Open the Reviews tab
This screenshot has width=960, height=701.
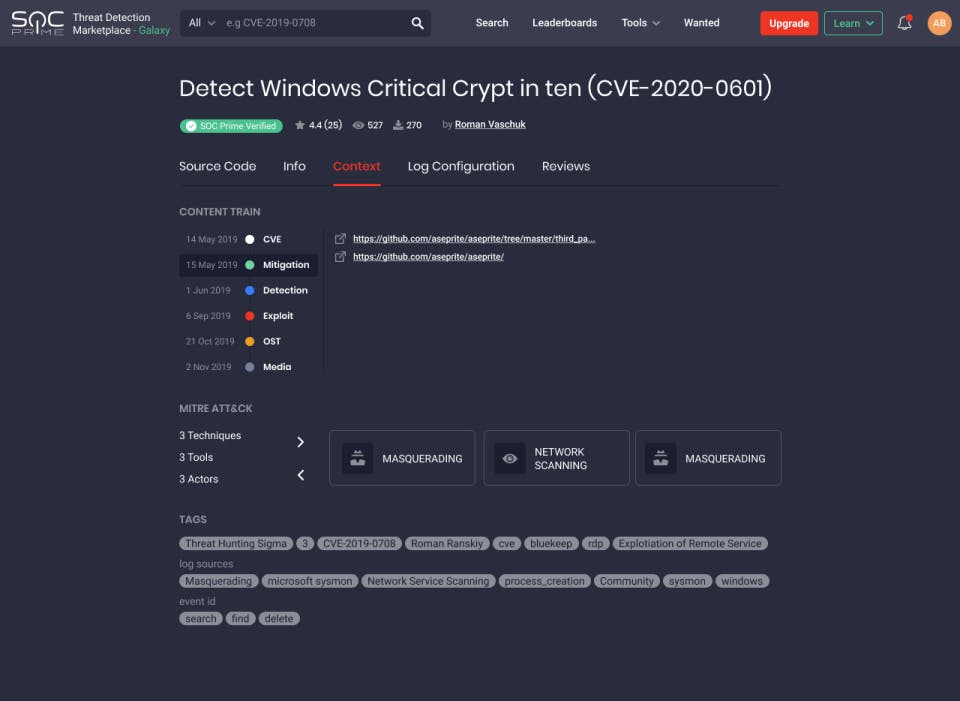tap(566, 167)
